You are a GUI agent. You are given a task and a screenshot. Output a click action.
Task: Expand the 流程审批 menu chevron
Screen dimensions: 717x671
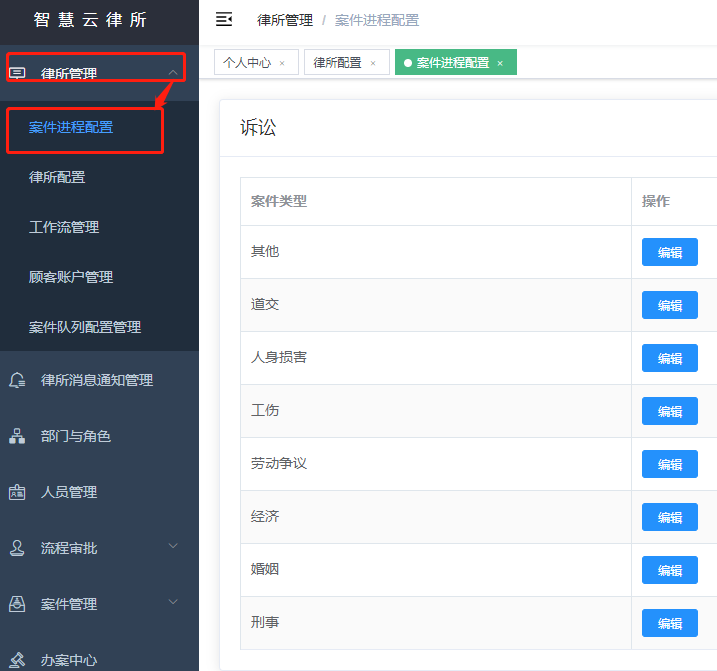tap(173, 546)
